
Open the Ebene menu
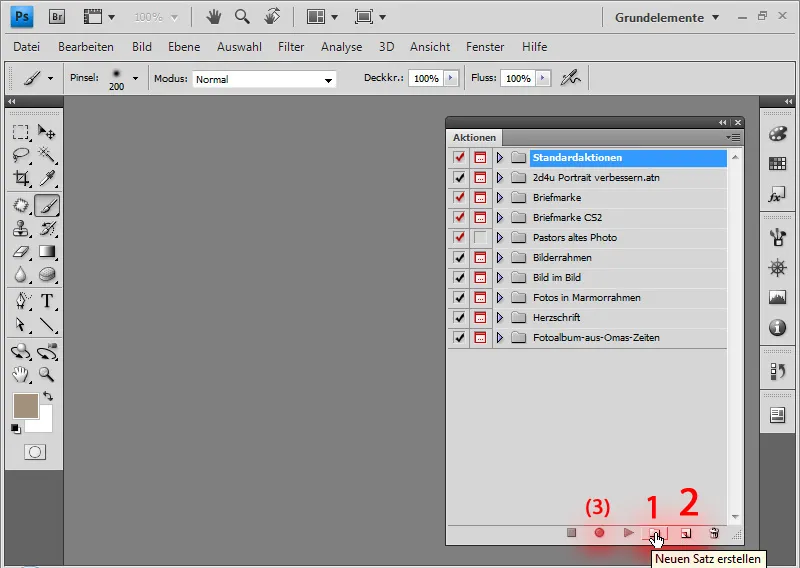(x=184, y=47)
